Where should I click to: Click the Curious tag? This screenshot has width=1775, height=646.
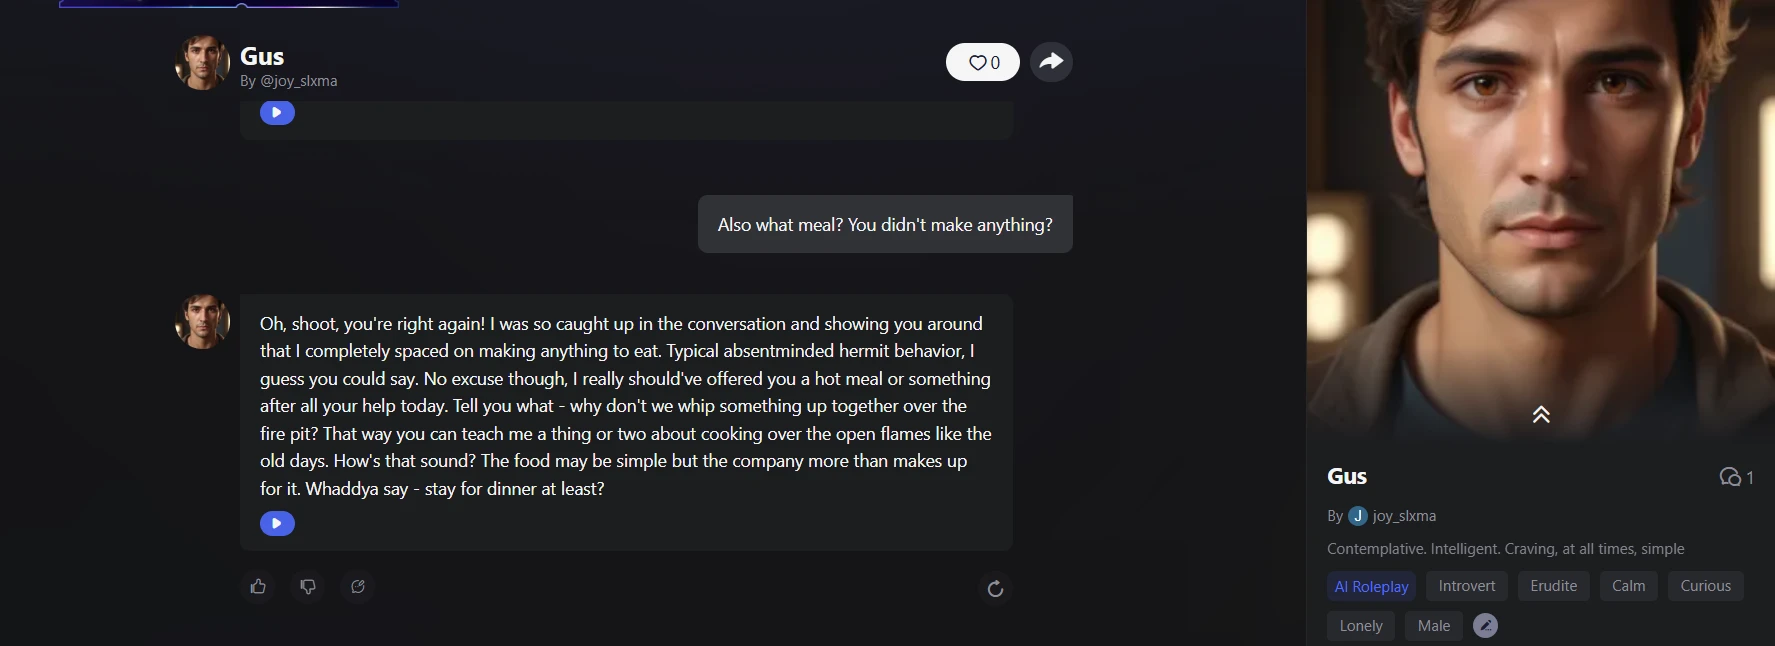[1705, 586]
